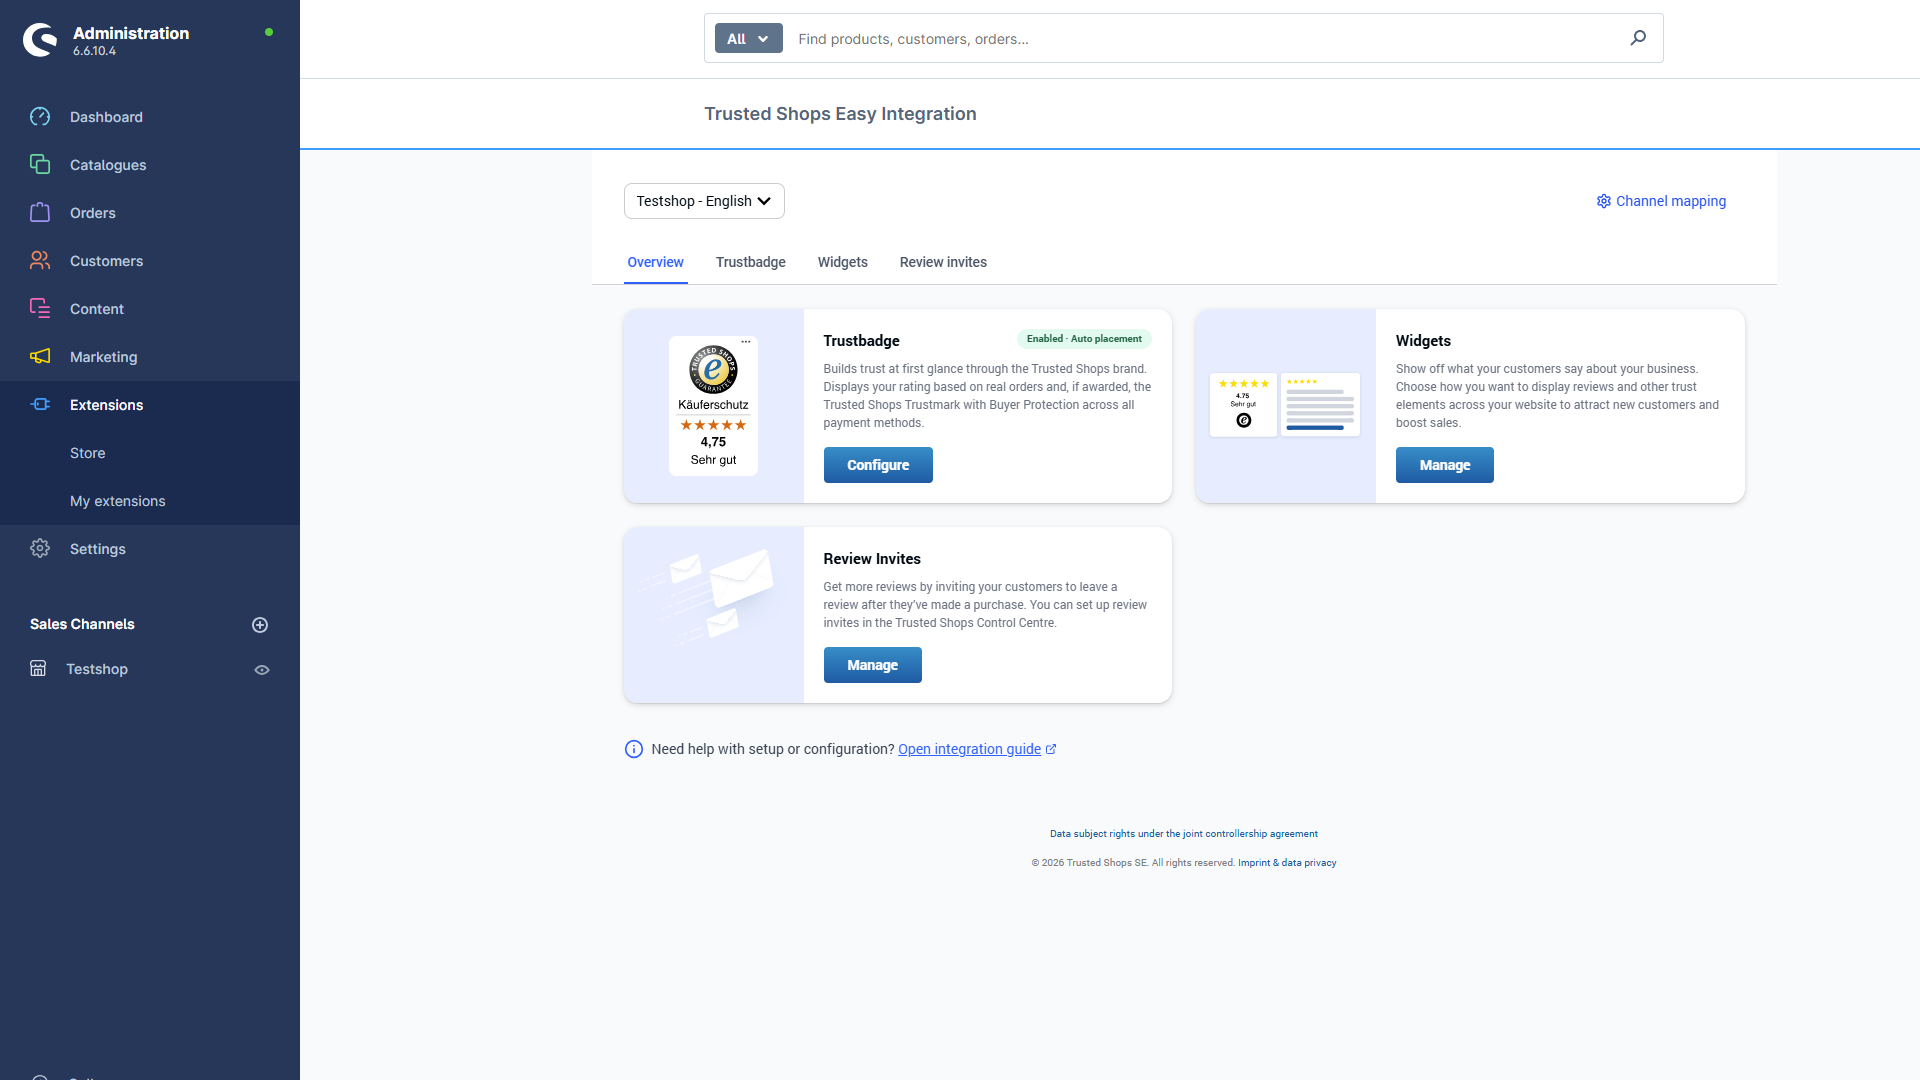Toggle Testshop visibility with the eye icon

coord(261,669)
